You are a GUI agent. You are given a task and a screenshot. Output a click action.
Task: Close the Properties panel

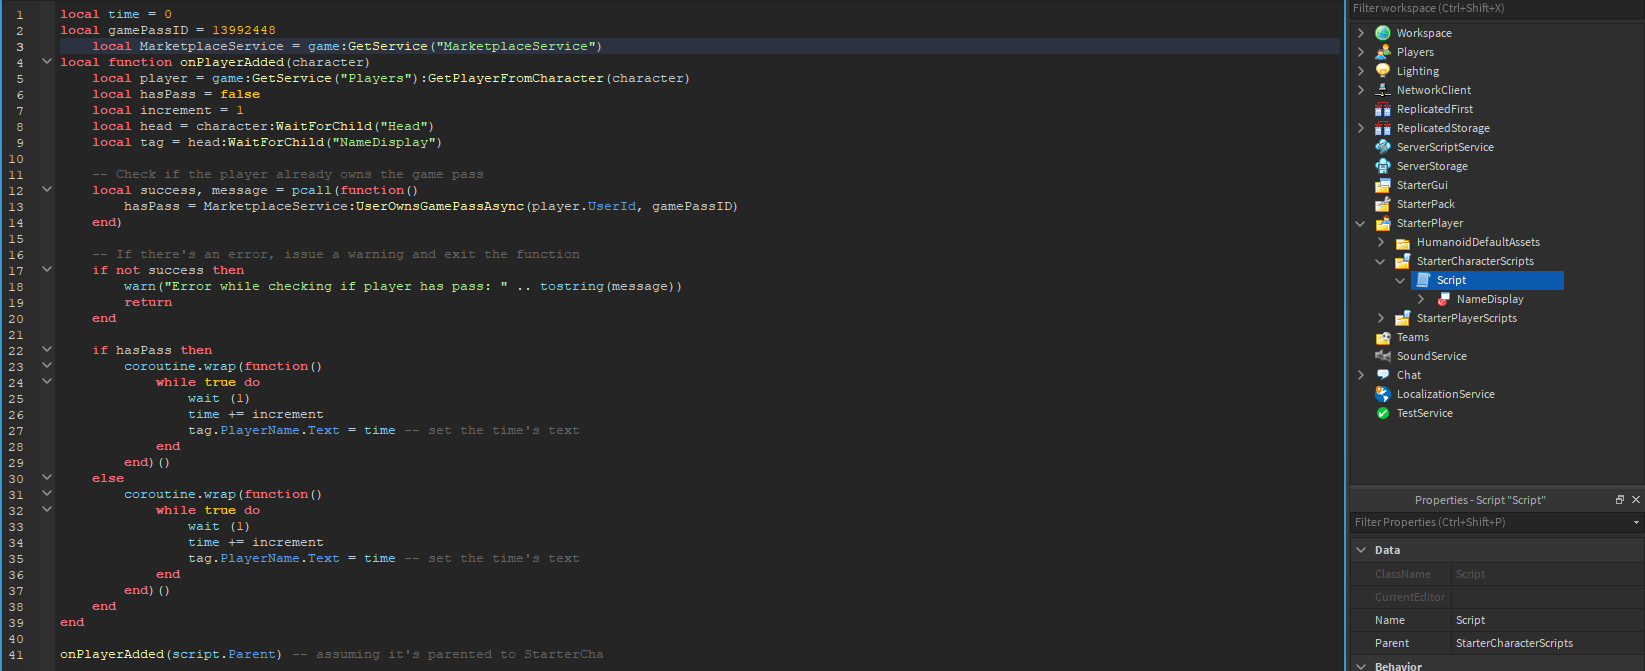pyautogui.click(x=1636, y=500)
